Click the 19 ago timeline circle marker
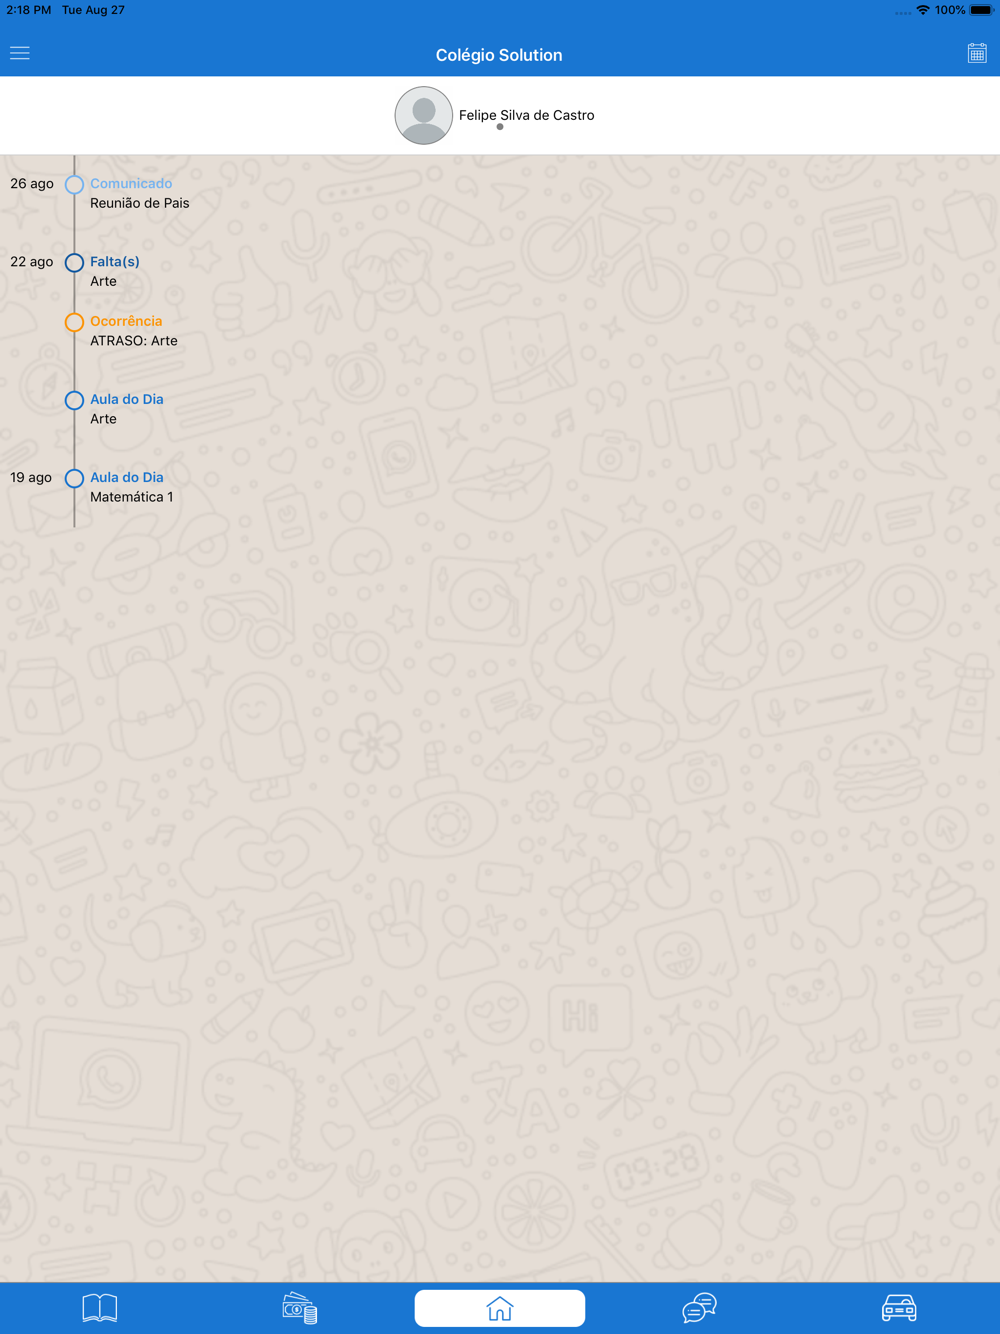Screen dimensions: 1000x1334 74,478
